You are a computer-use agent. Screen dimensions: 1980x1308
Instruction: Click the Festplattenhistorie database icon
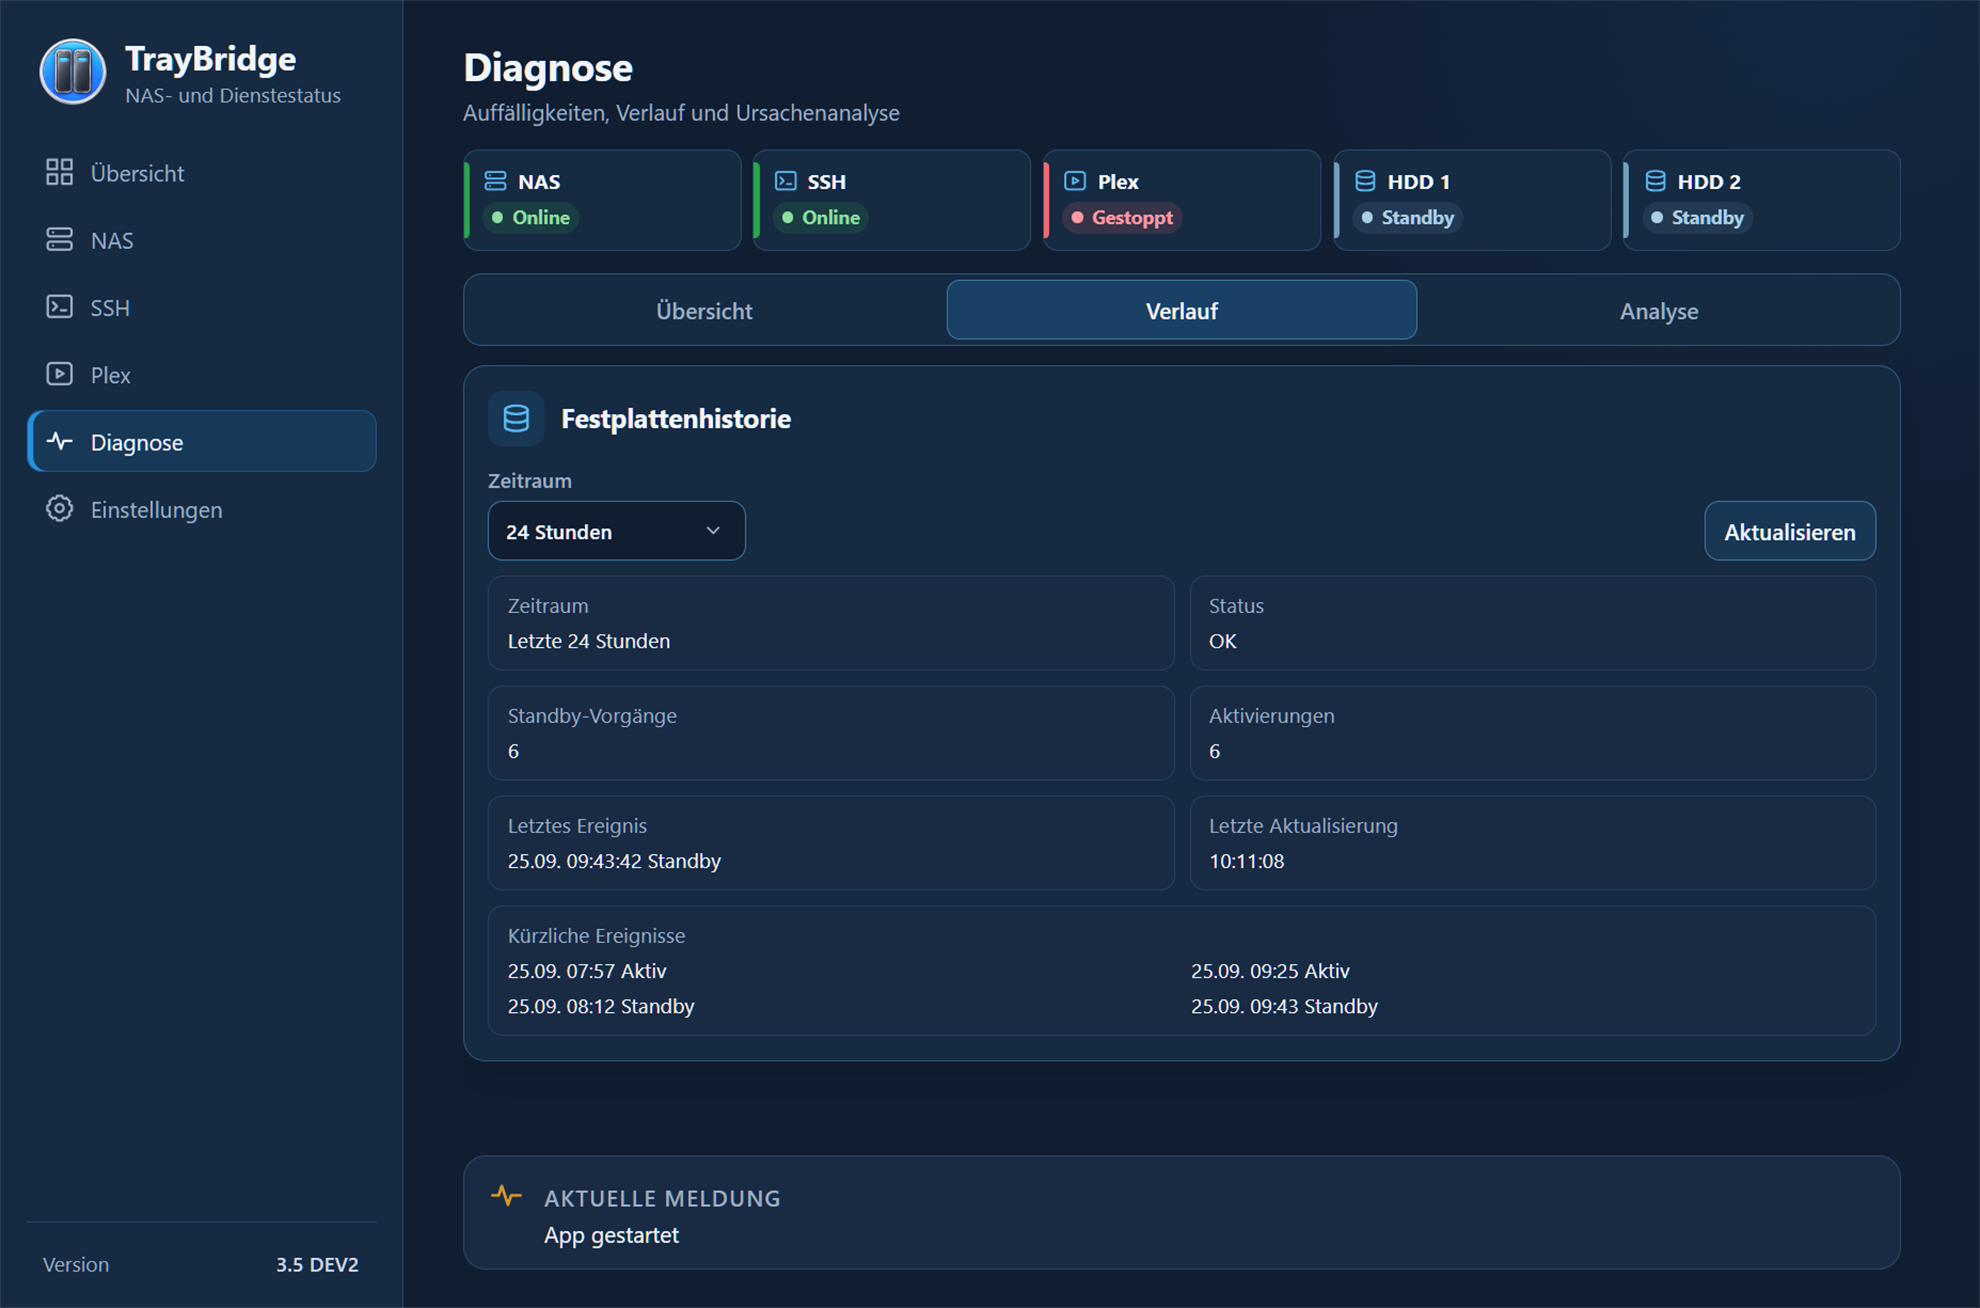(516, 418)
